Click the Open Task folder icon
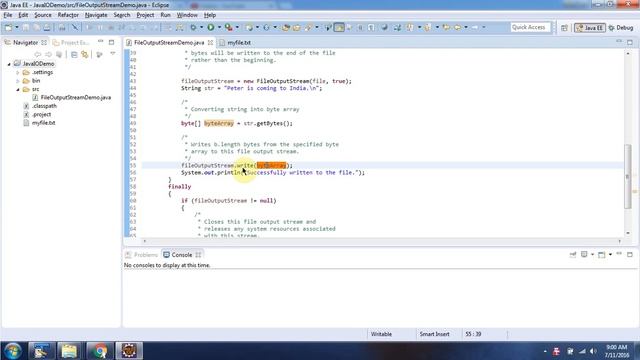The width and height of the screenshot is (640, 360). pyautogui.click(x=297, y=27)
